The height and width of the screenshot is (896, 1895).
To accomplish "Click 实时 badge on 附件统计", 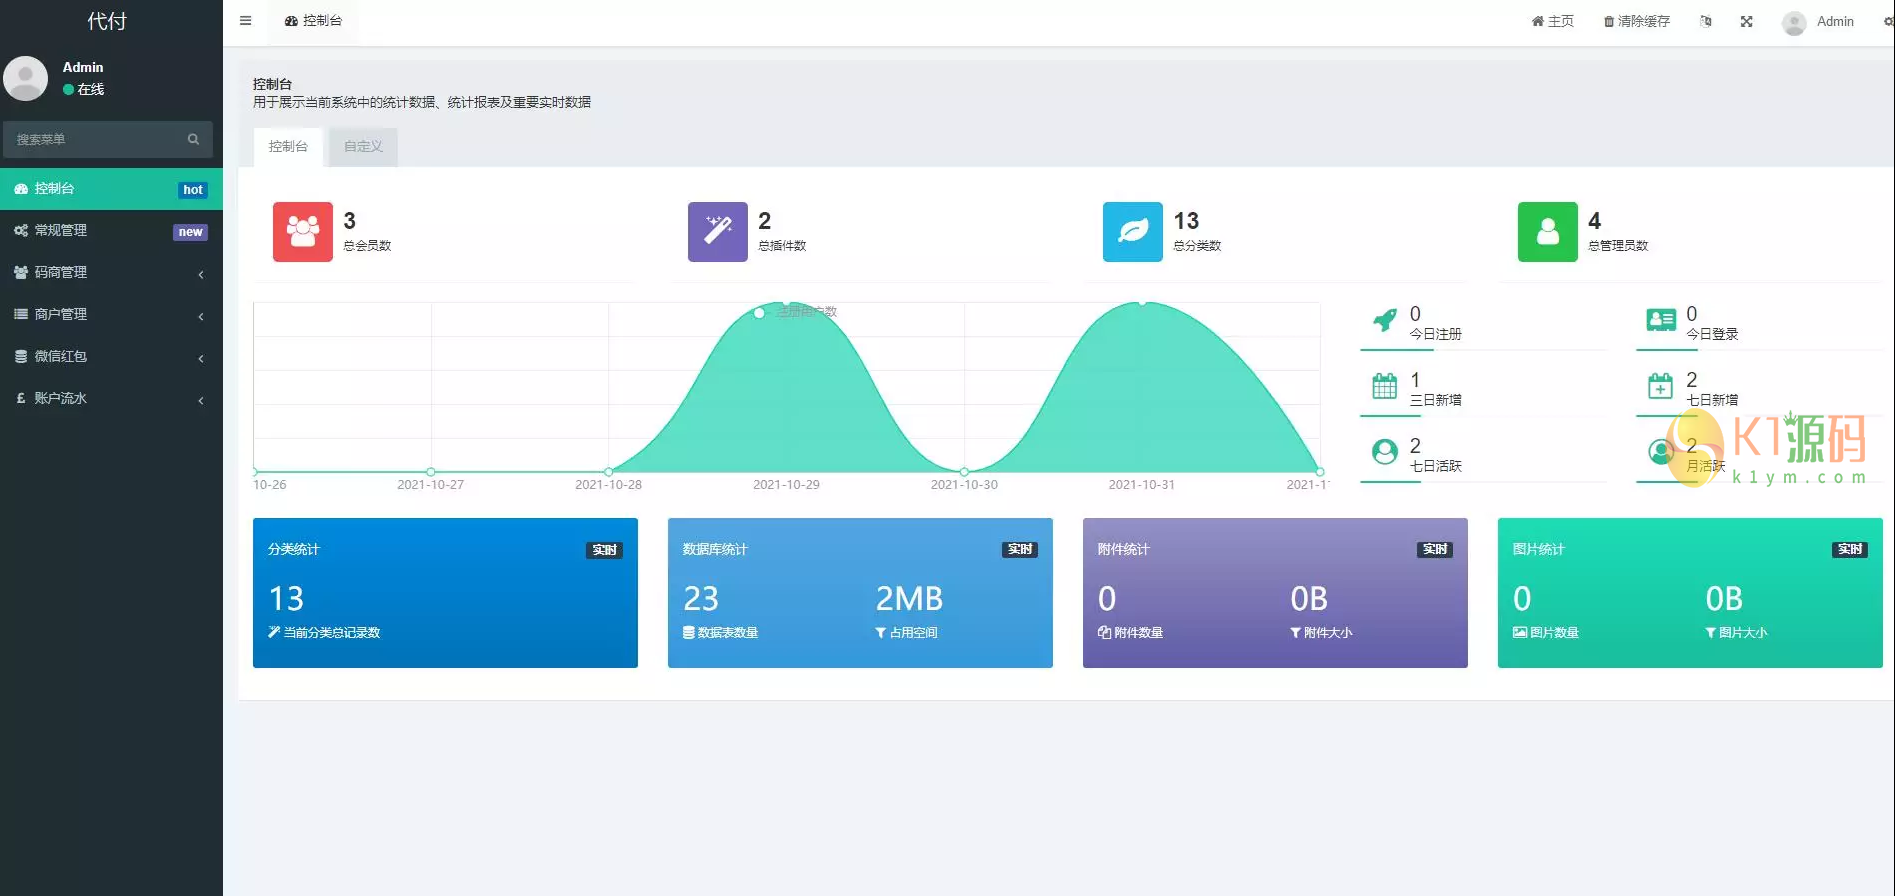I will (x=1435, y=550).
